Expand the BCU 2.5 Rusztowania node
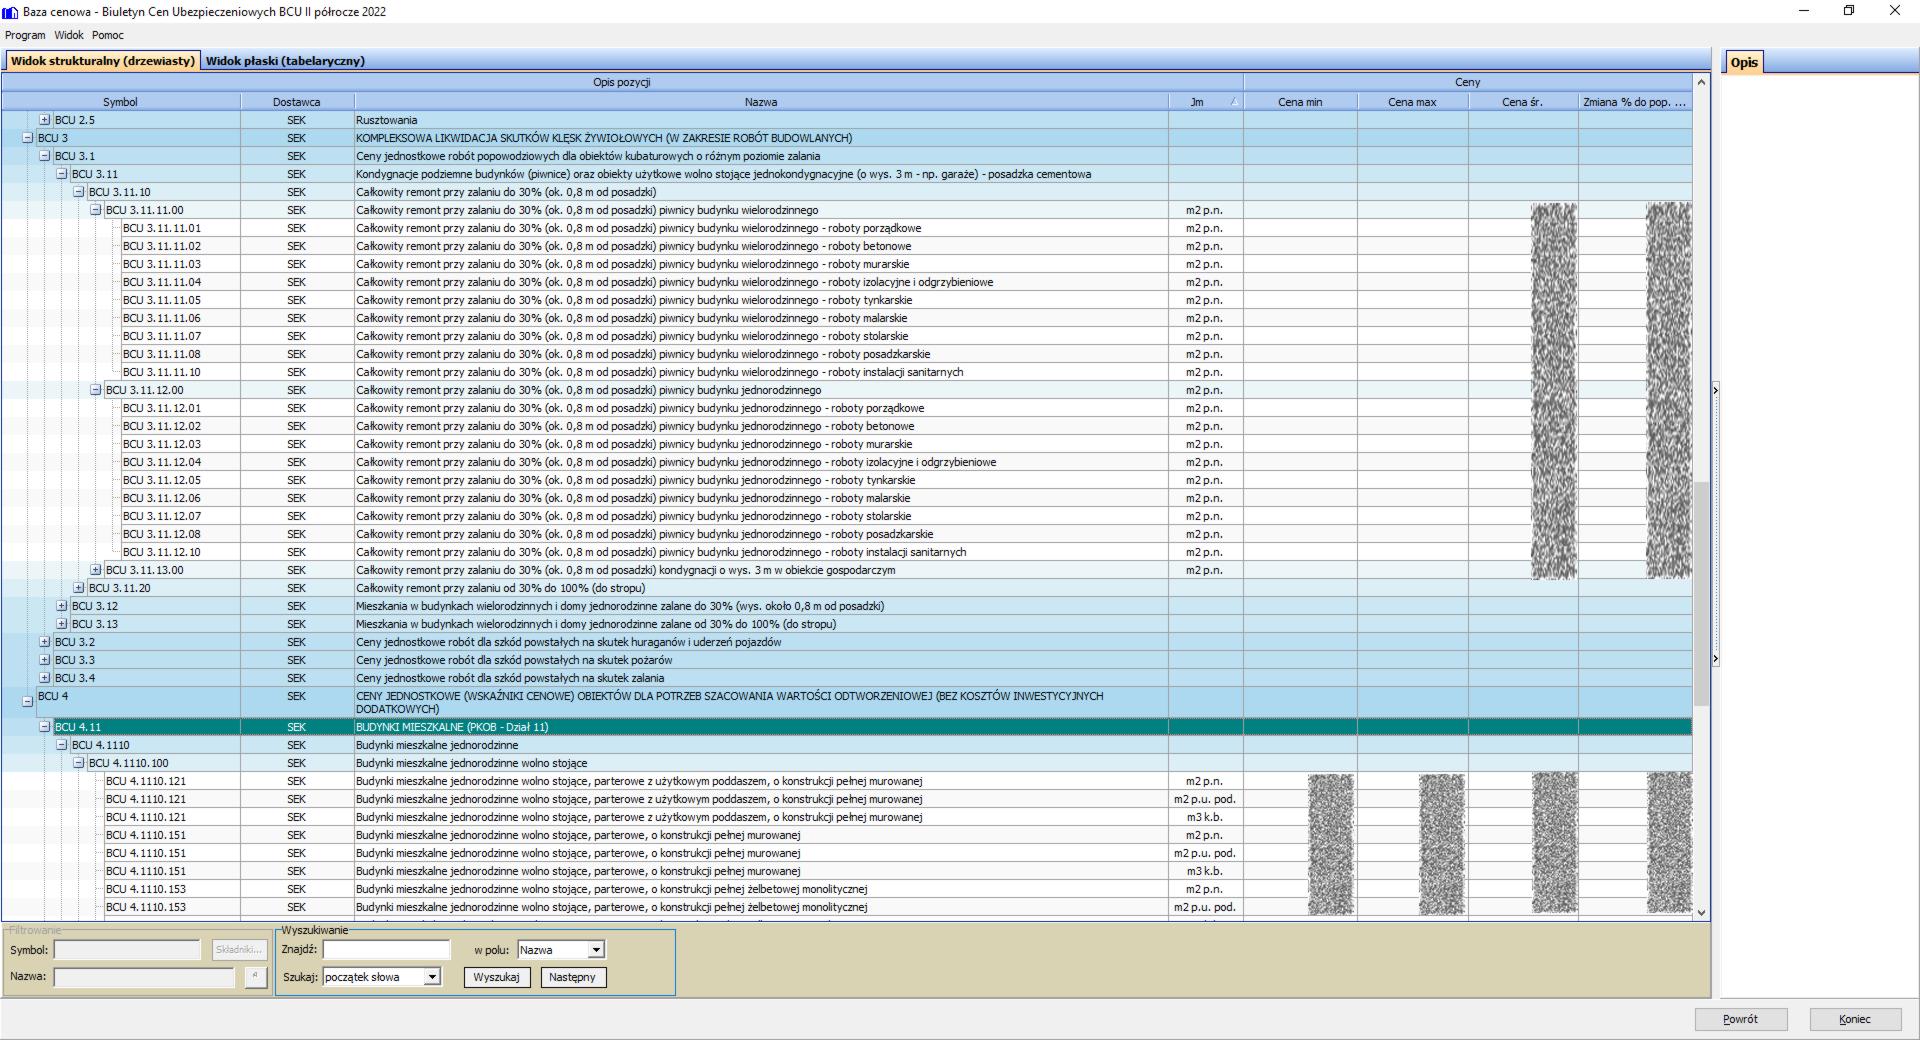1920x1040 pixels. [x=44, y=120]
